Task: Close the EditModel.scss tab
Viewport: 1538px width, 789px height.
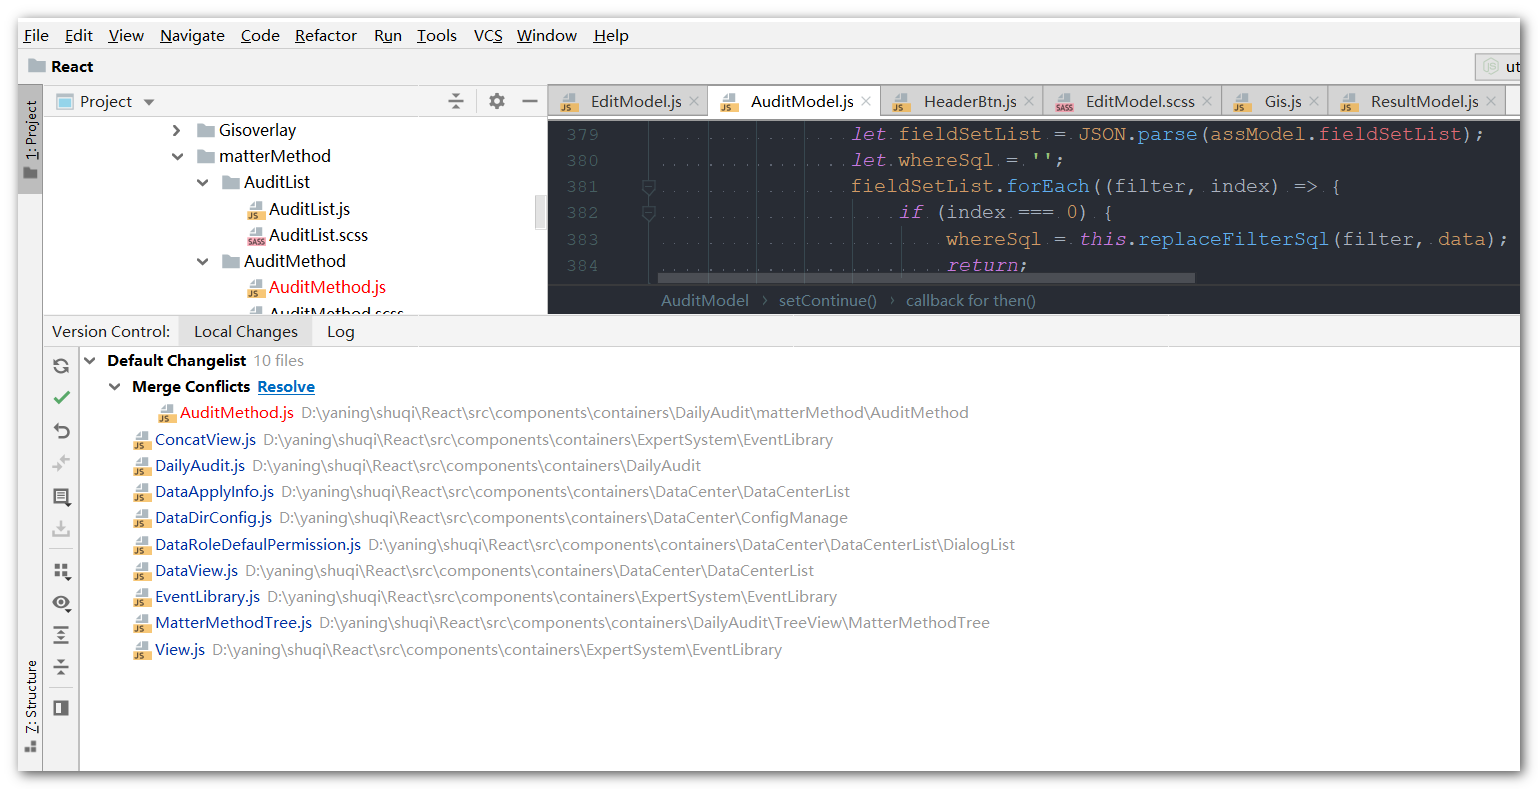Action: [x=1207, y=101]
